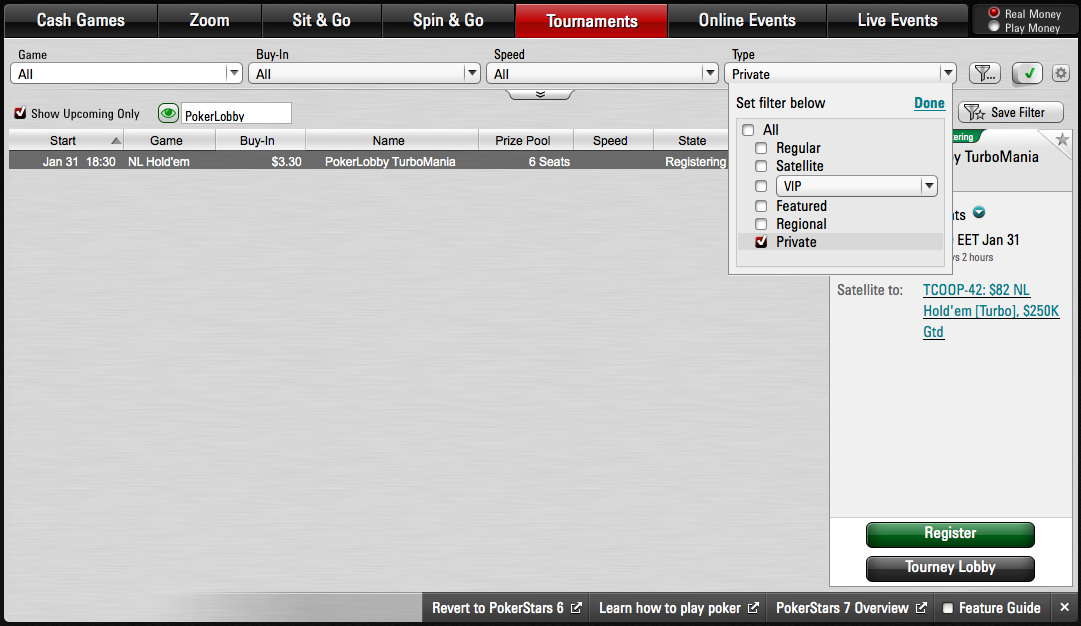Open the filter settings gear icon
The image size is (1081, 626).
pos(1060,73)
